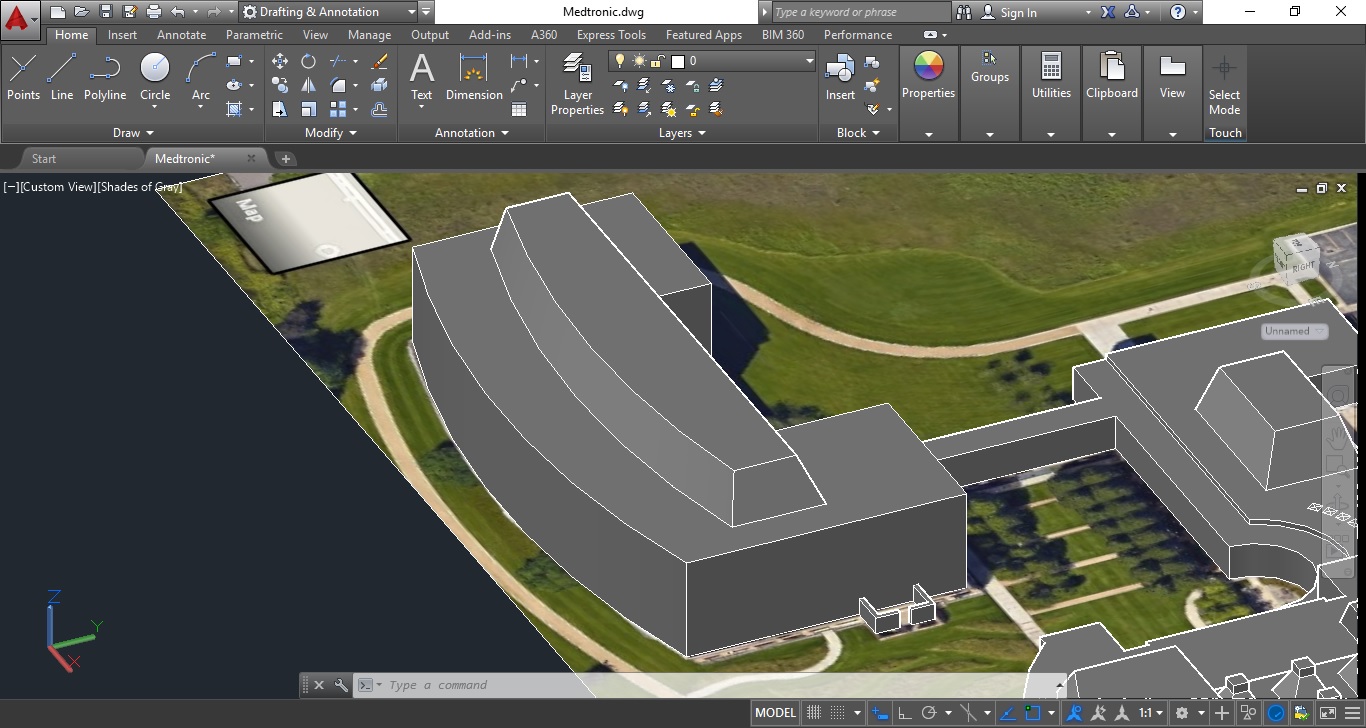This screenshot has width=1366, height=728.
Task: Toggle polar tracking in status bar
Action: click(x=929, y=713)
